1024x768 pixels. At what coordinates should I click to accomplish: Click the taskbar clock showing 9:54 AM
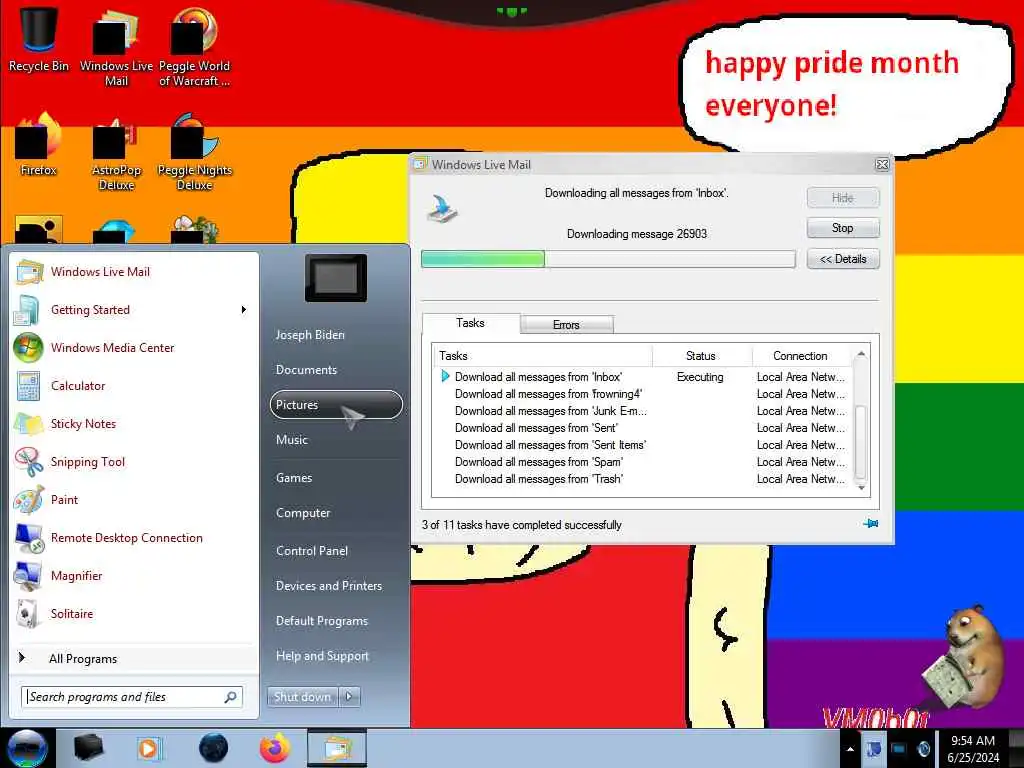tap(973, 749)
